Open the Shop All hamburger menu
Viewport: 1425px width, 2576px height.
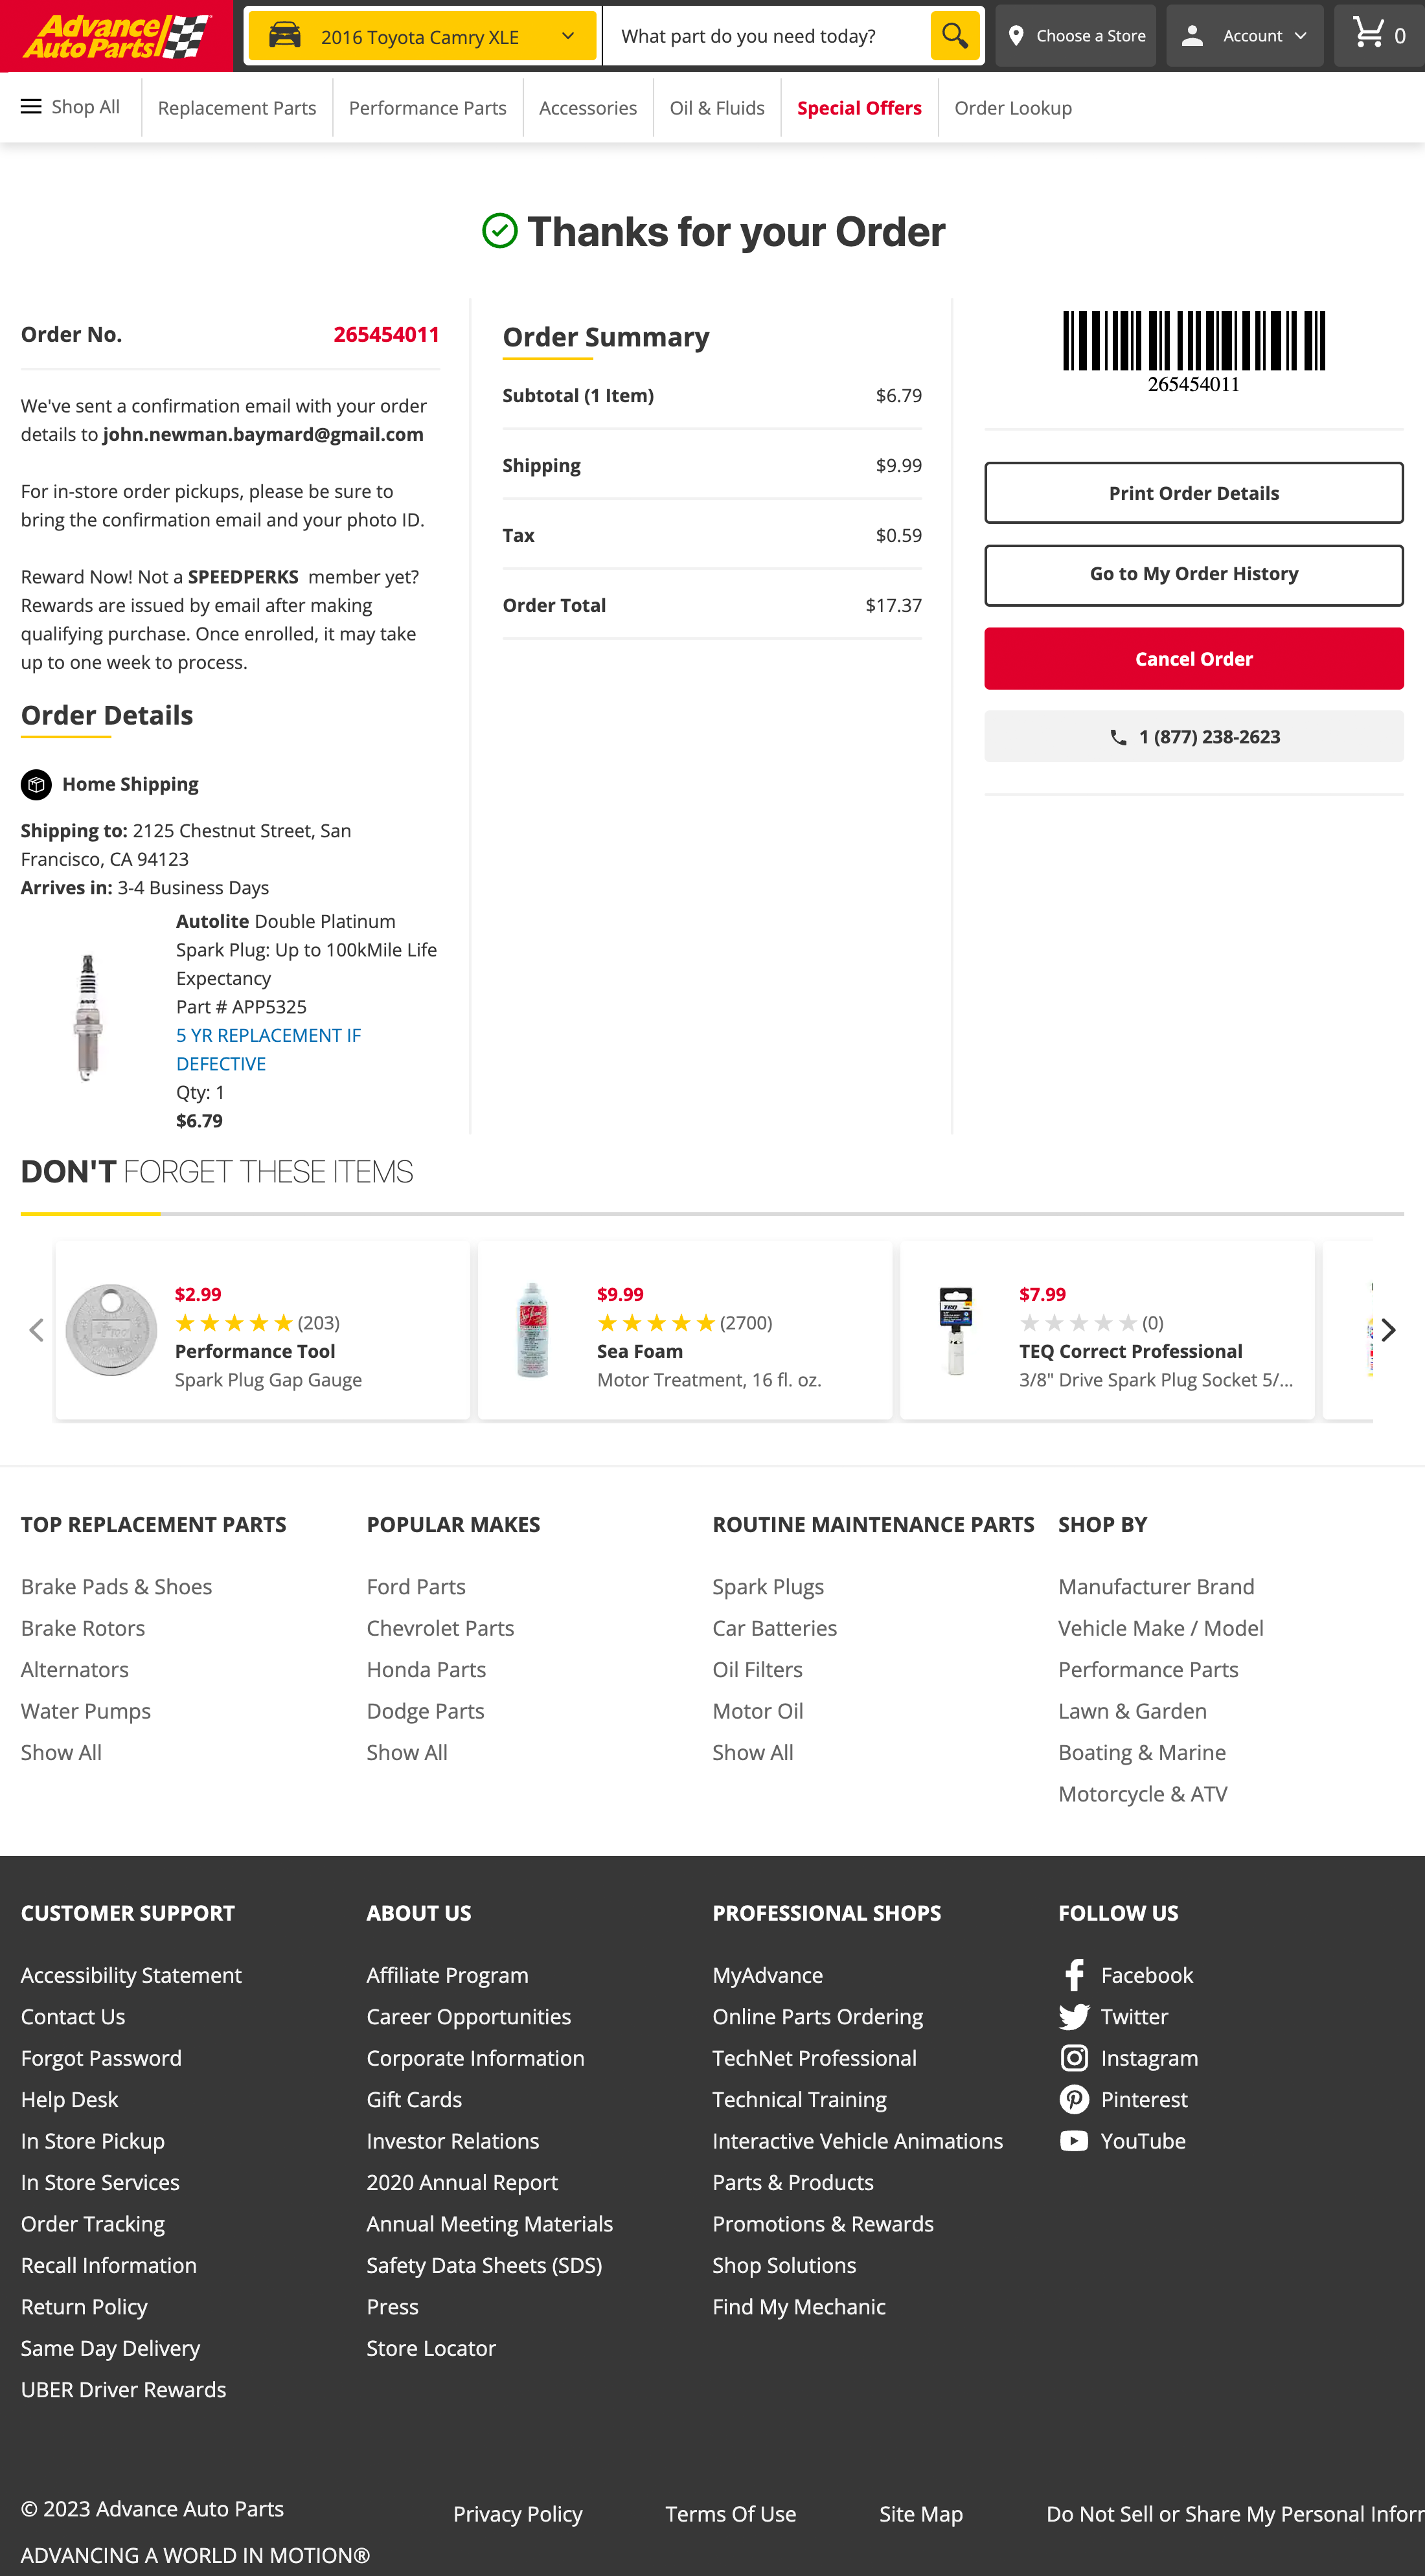click(31, 106)
